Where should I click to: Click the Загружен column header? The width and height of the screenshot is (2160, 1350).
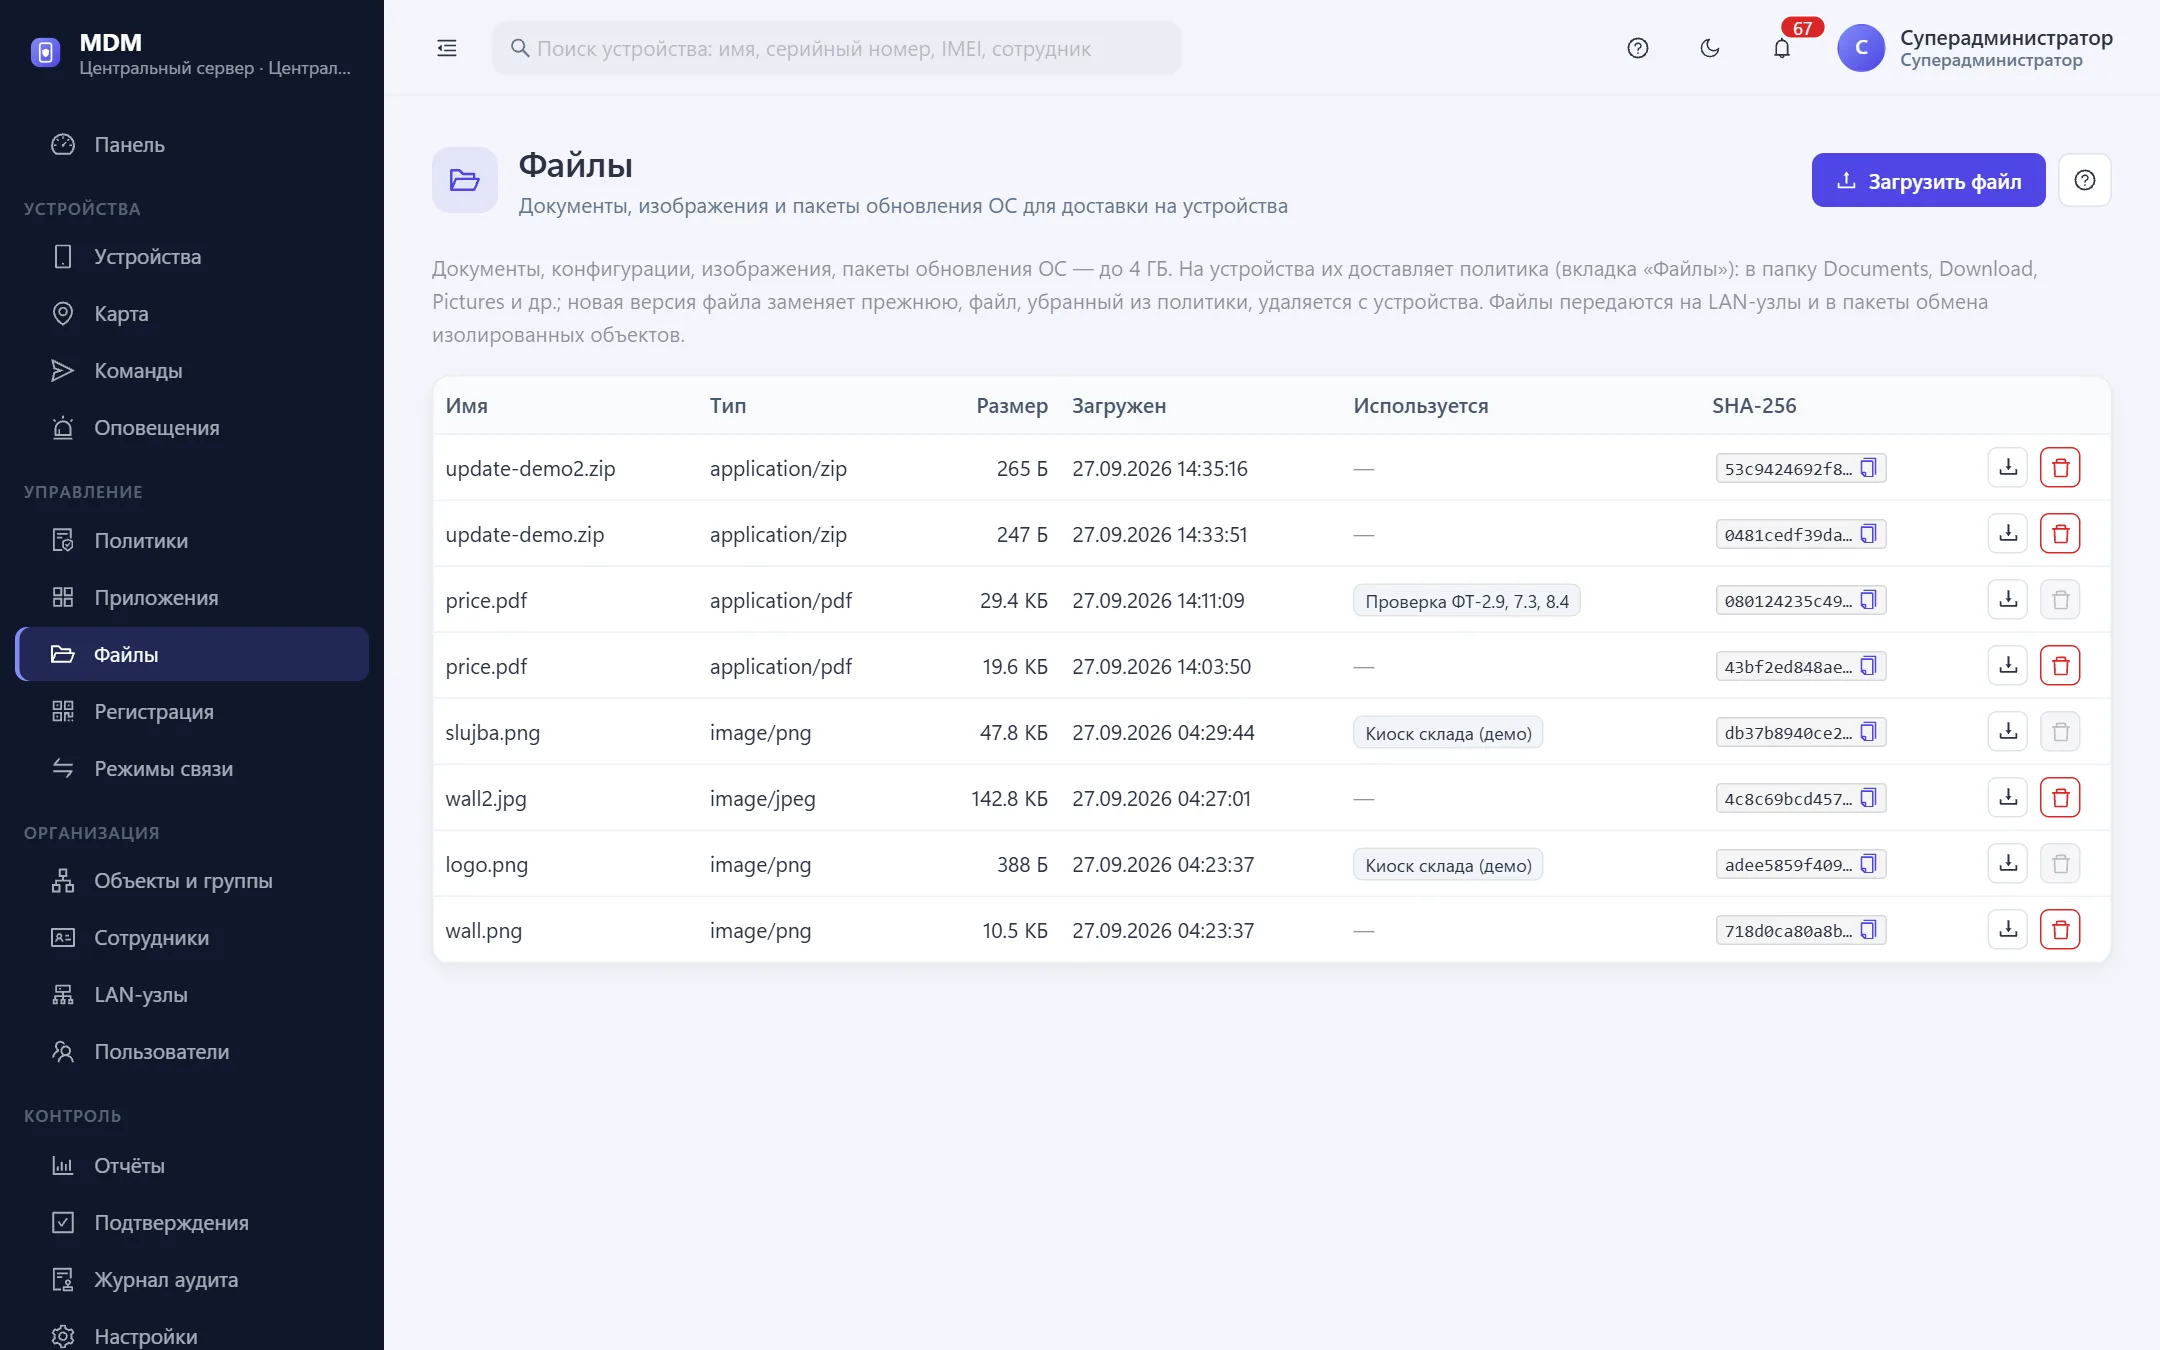click(1118, 405)
